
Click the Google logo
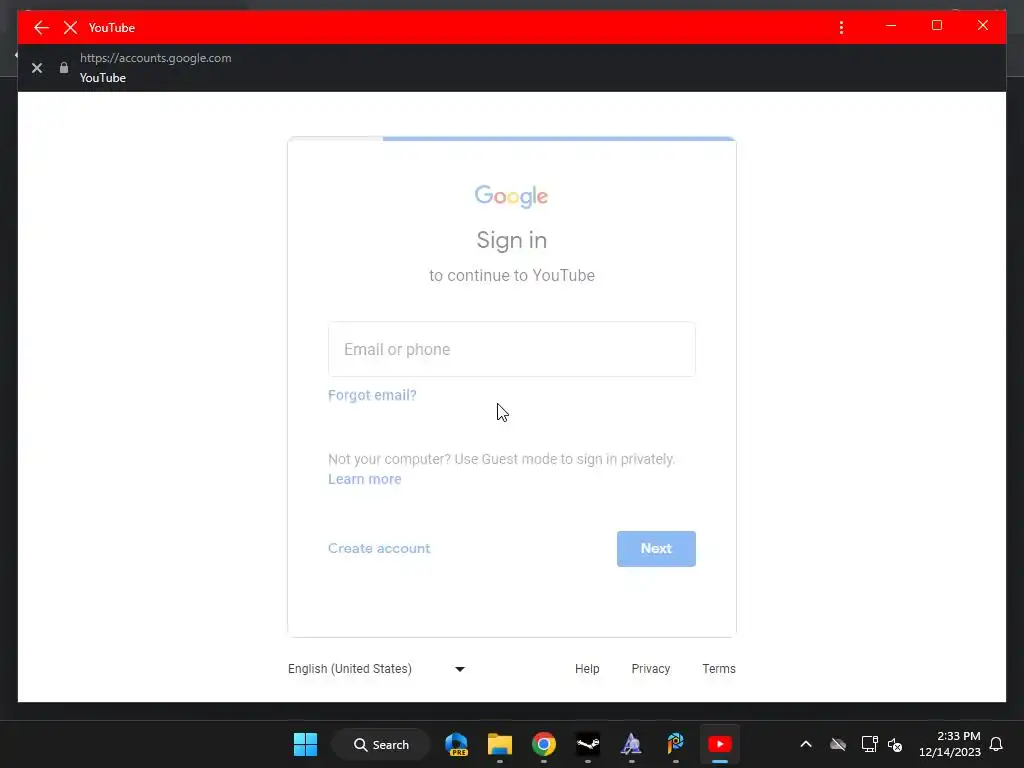511,196
